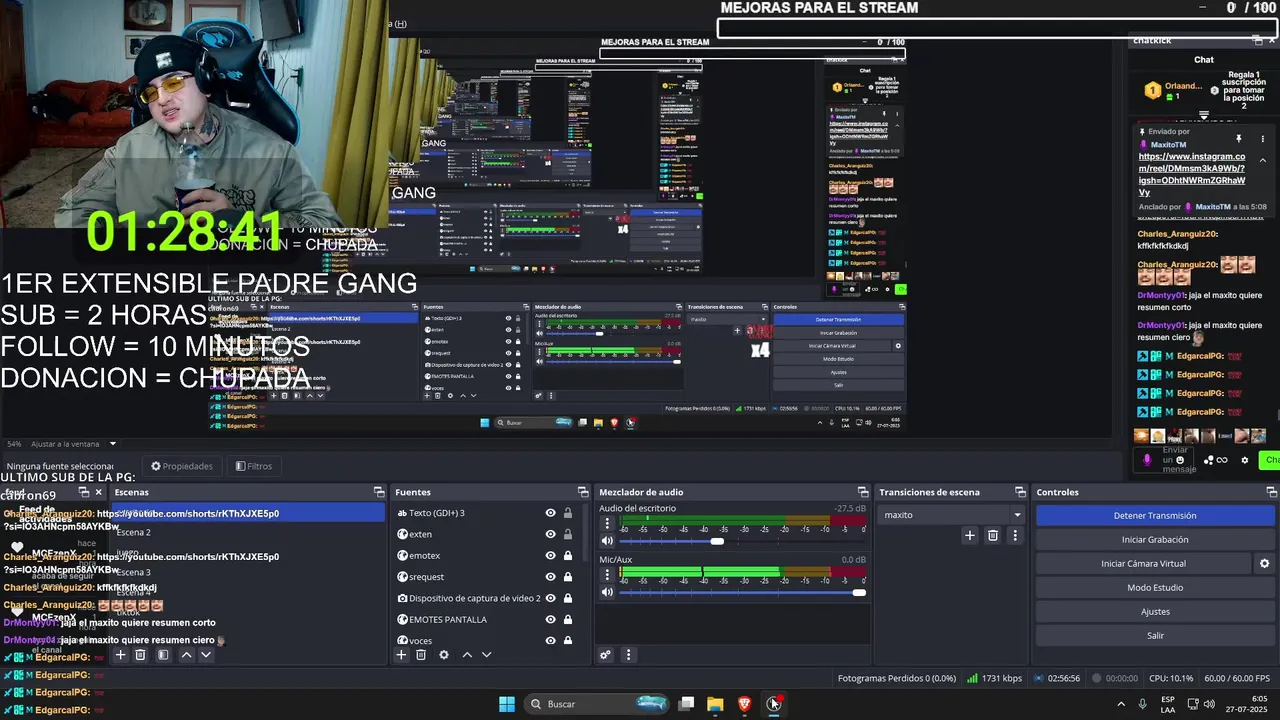Adjust Audio del escritorio volume slider

coord(717,541)
